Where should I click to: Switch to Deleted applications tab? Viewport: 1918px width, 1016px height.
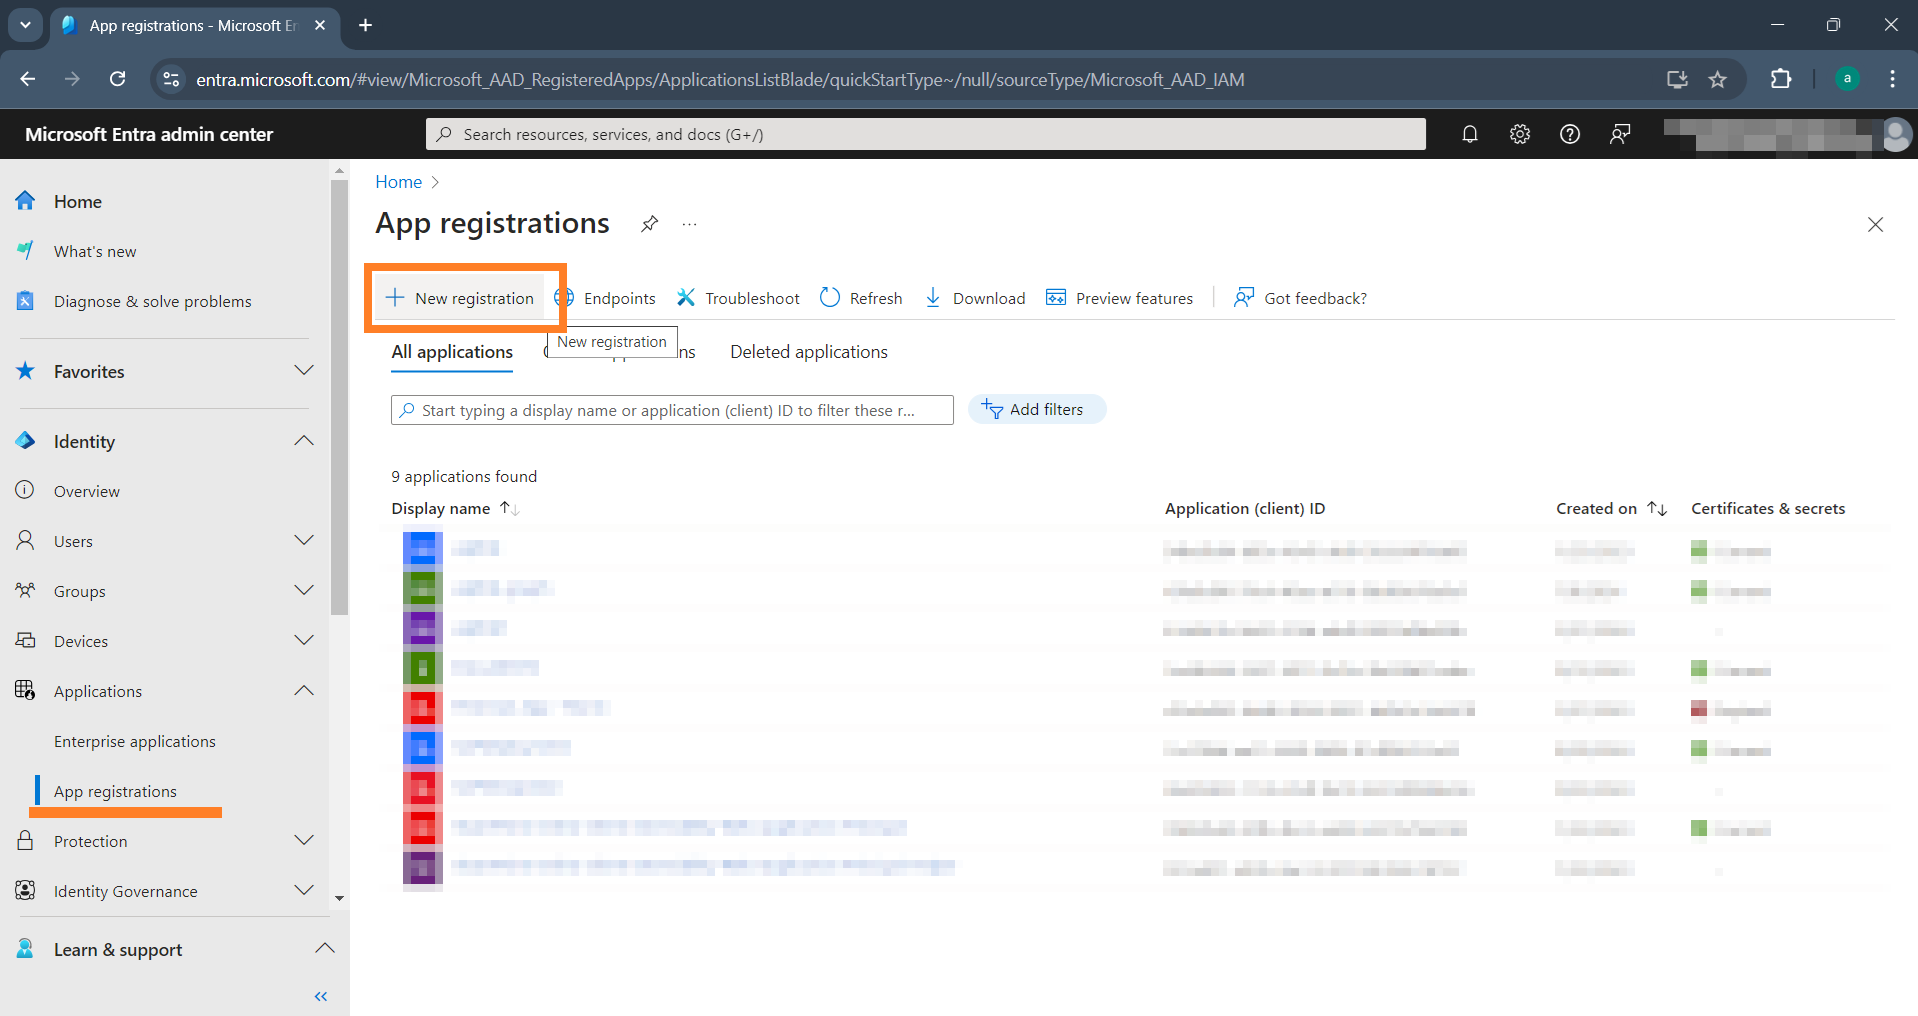pos(809,352)
